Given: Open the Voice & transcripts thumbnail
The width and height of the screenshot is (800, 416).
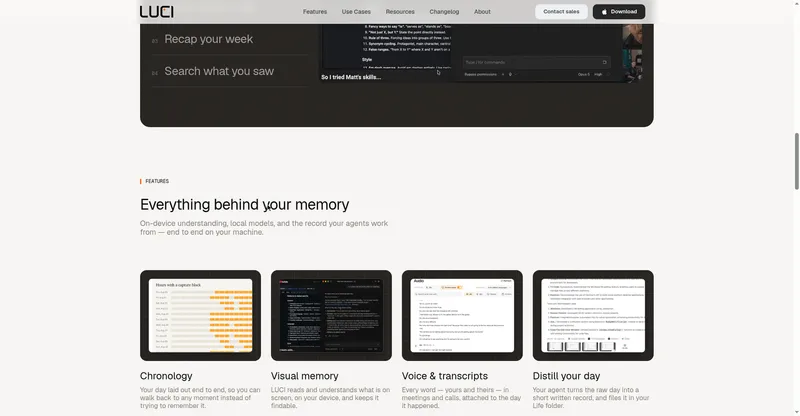Looking at the screenshot, I should click(462, 315).
